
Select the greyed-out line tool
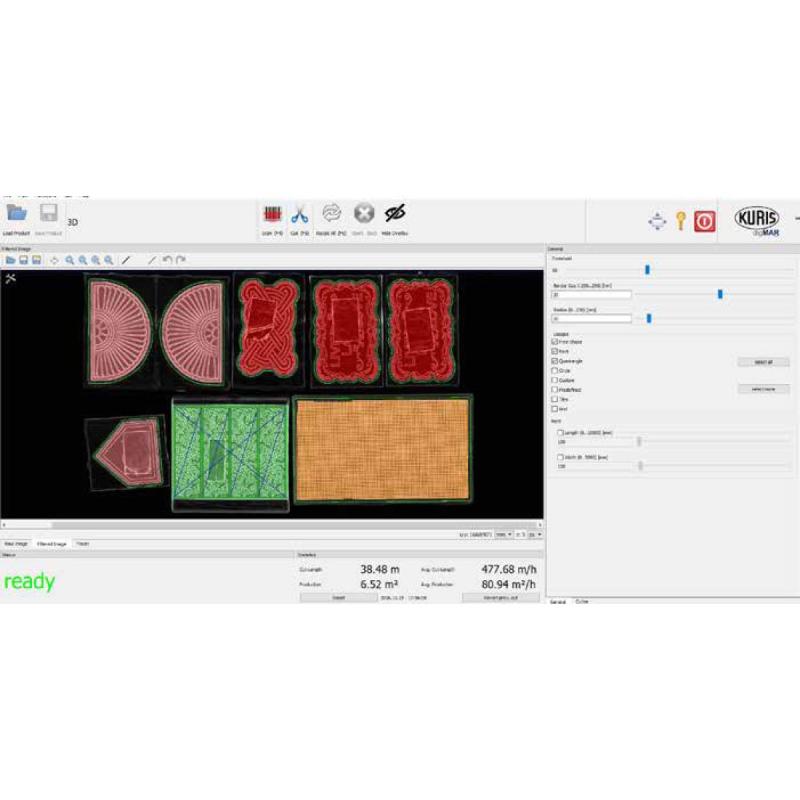(x=152, y=260)
